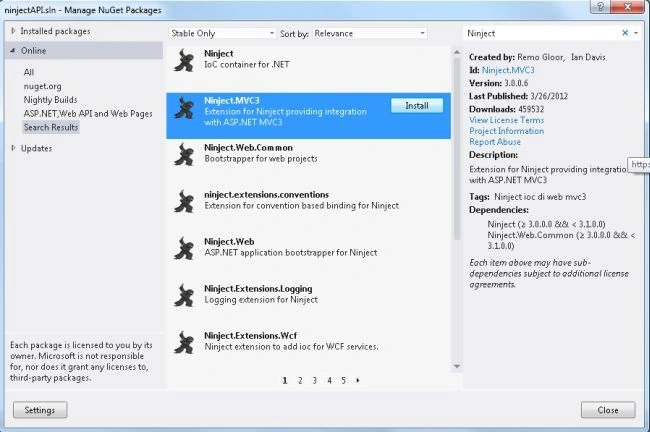Click the current page 1 indicator

coord(285,380)
